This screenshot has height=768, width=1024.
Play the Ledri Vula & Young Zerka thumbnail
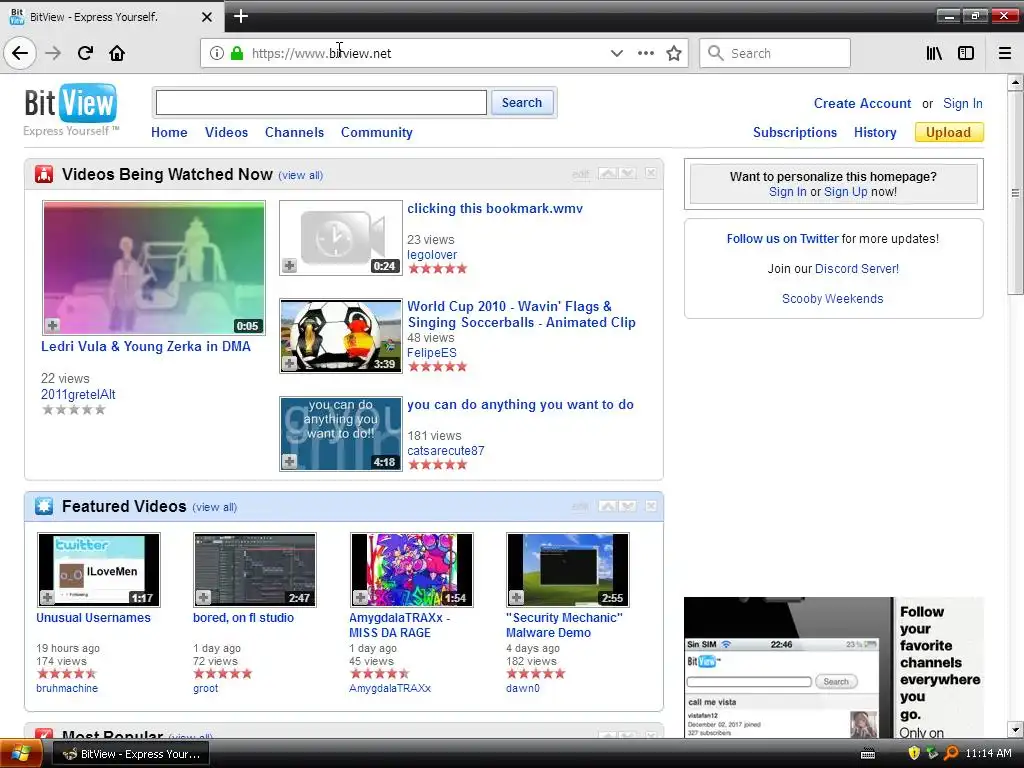pyautogui.click(x=154, y=267)
